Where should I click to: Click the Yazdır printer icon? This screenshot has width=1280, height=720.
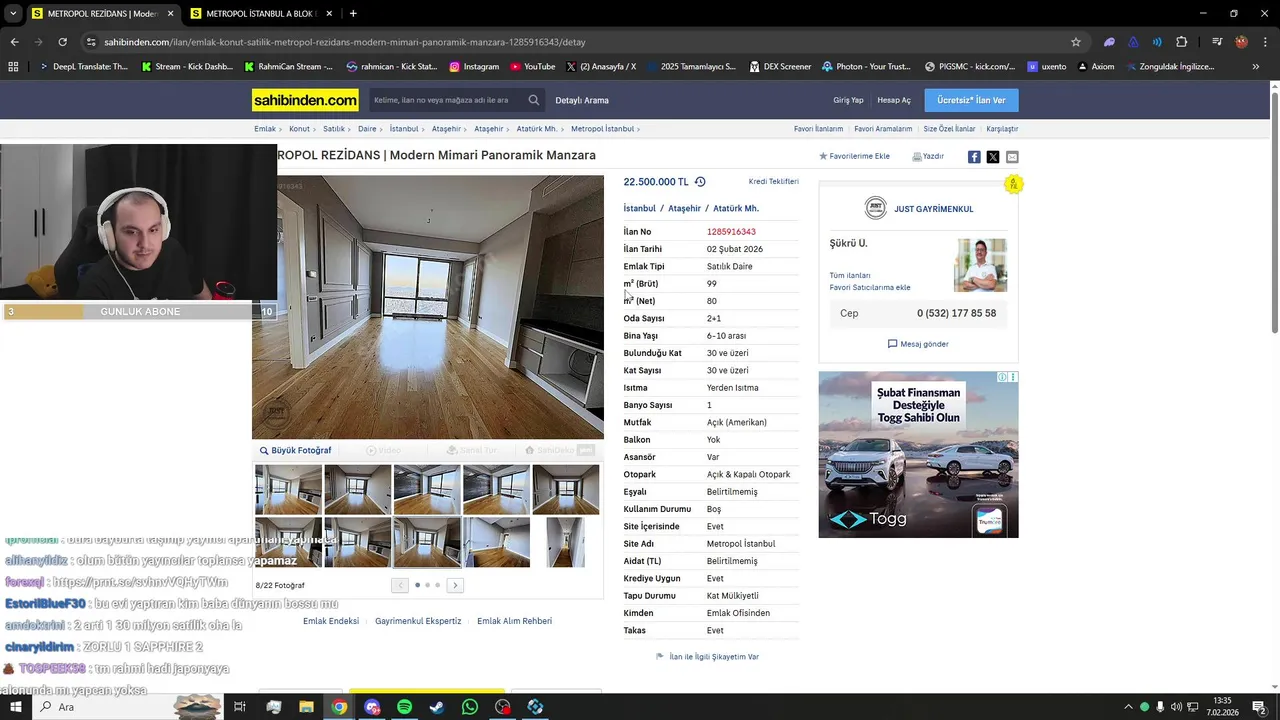point(917,157)
